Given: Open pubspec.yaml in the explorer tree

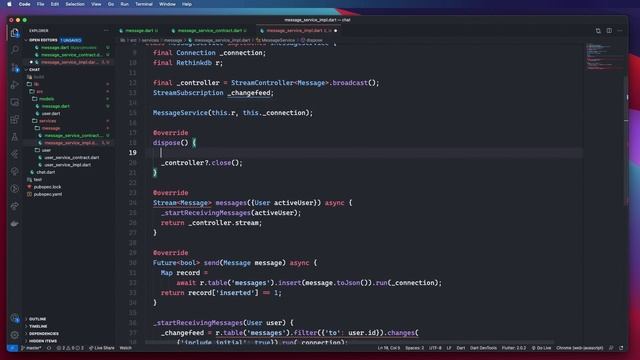Looking at the screenshot, I should click(48, 194).
